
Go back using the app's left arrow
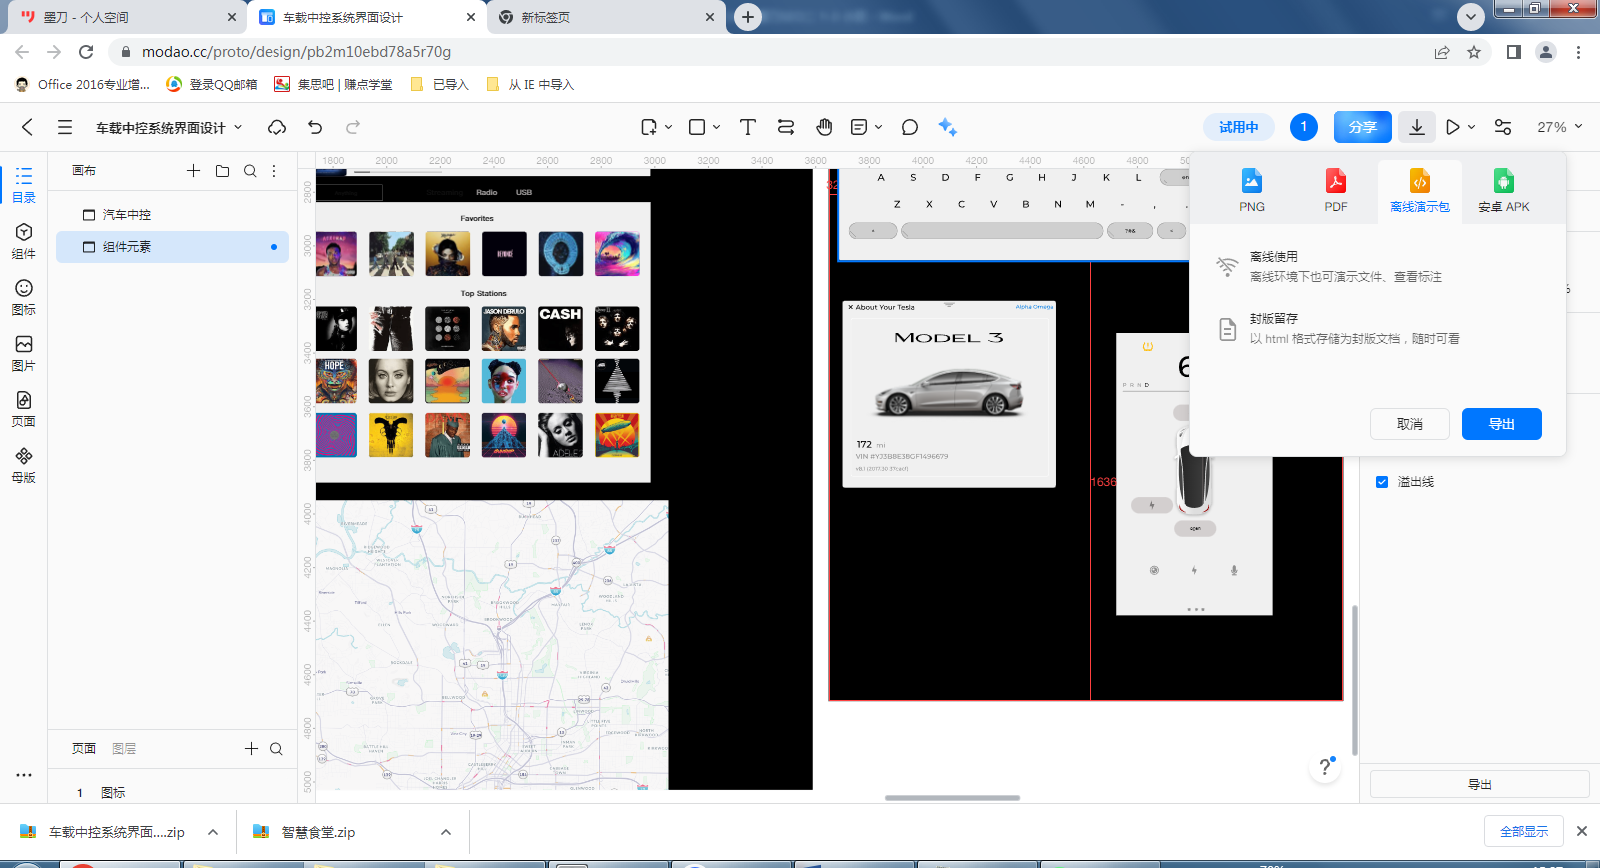27,127
